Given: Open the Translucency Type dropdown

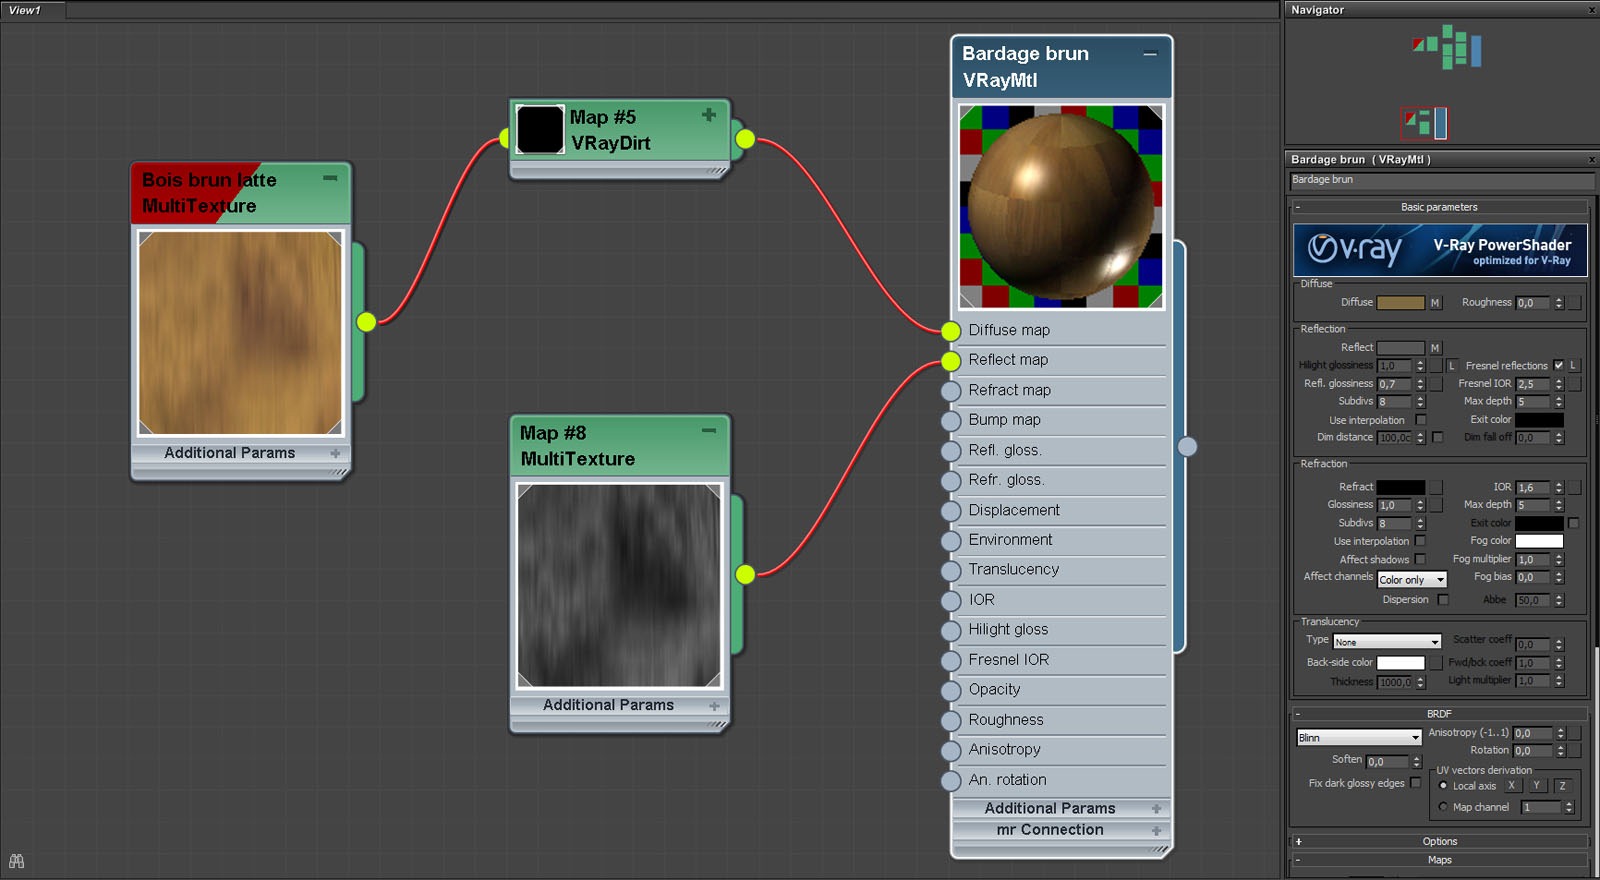Looking at the screenshot, I should pyautogui.click(x=1387, y=642).
